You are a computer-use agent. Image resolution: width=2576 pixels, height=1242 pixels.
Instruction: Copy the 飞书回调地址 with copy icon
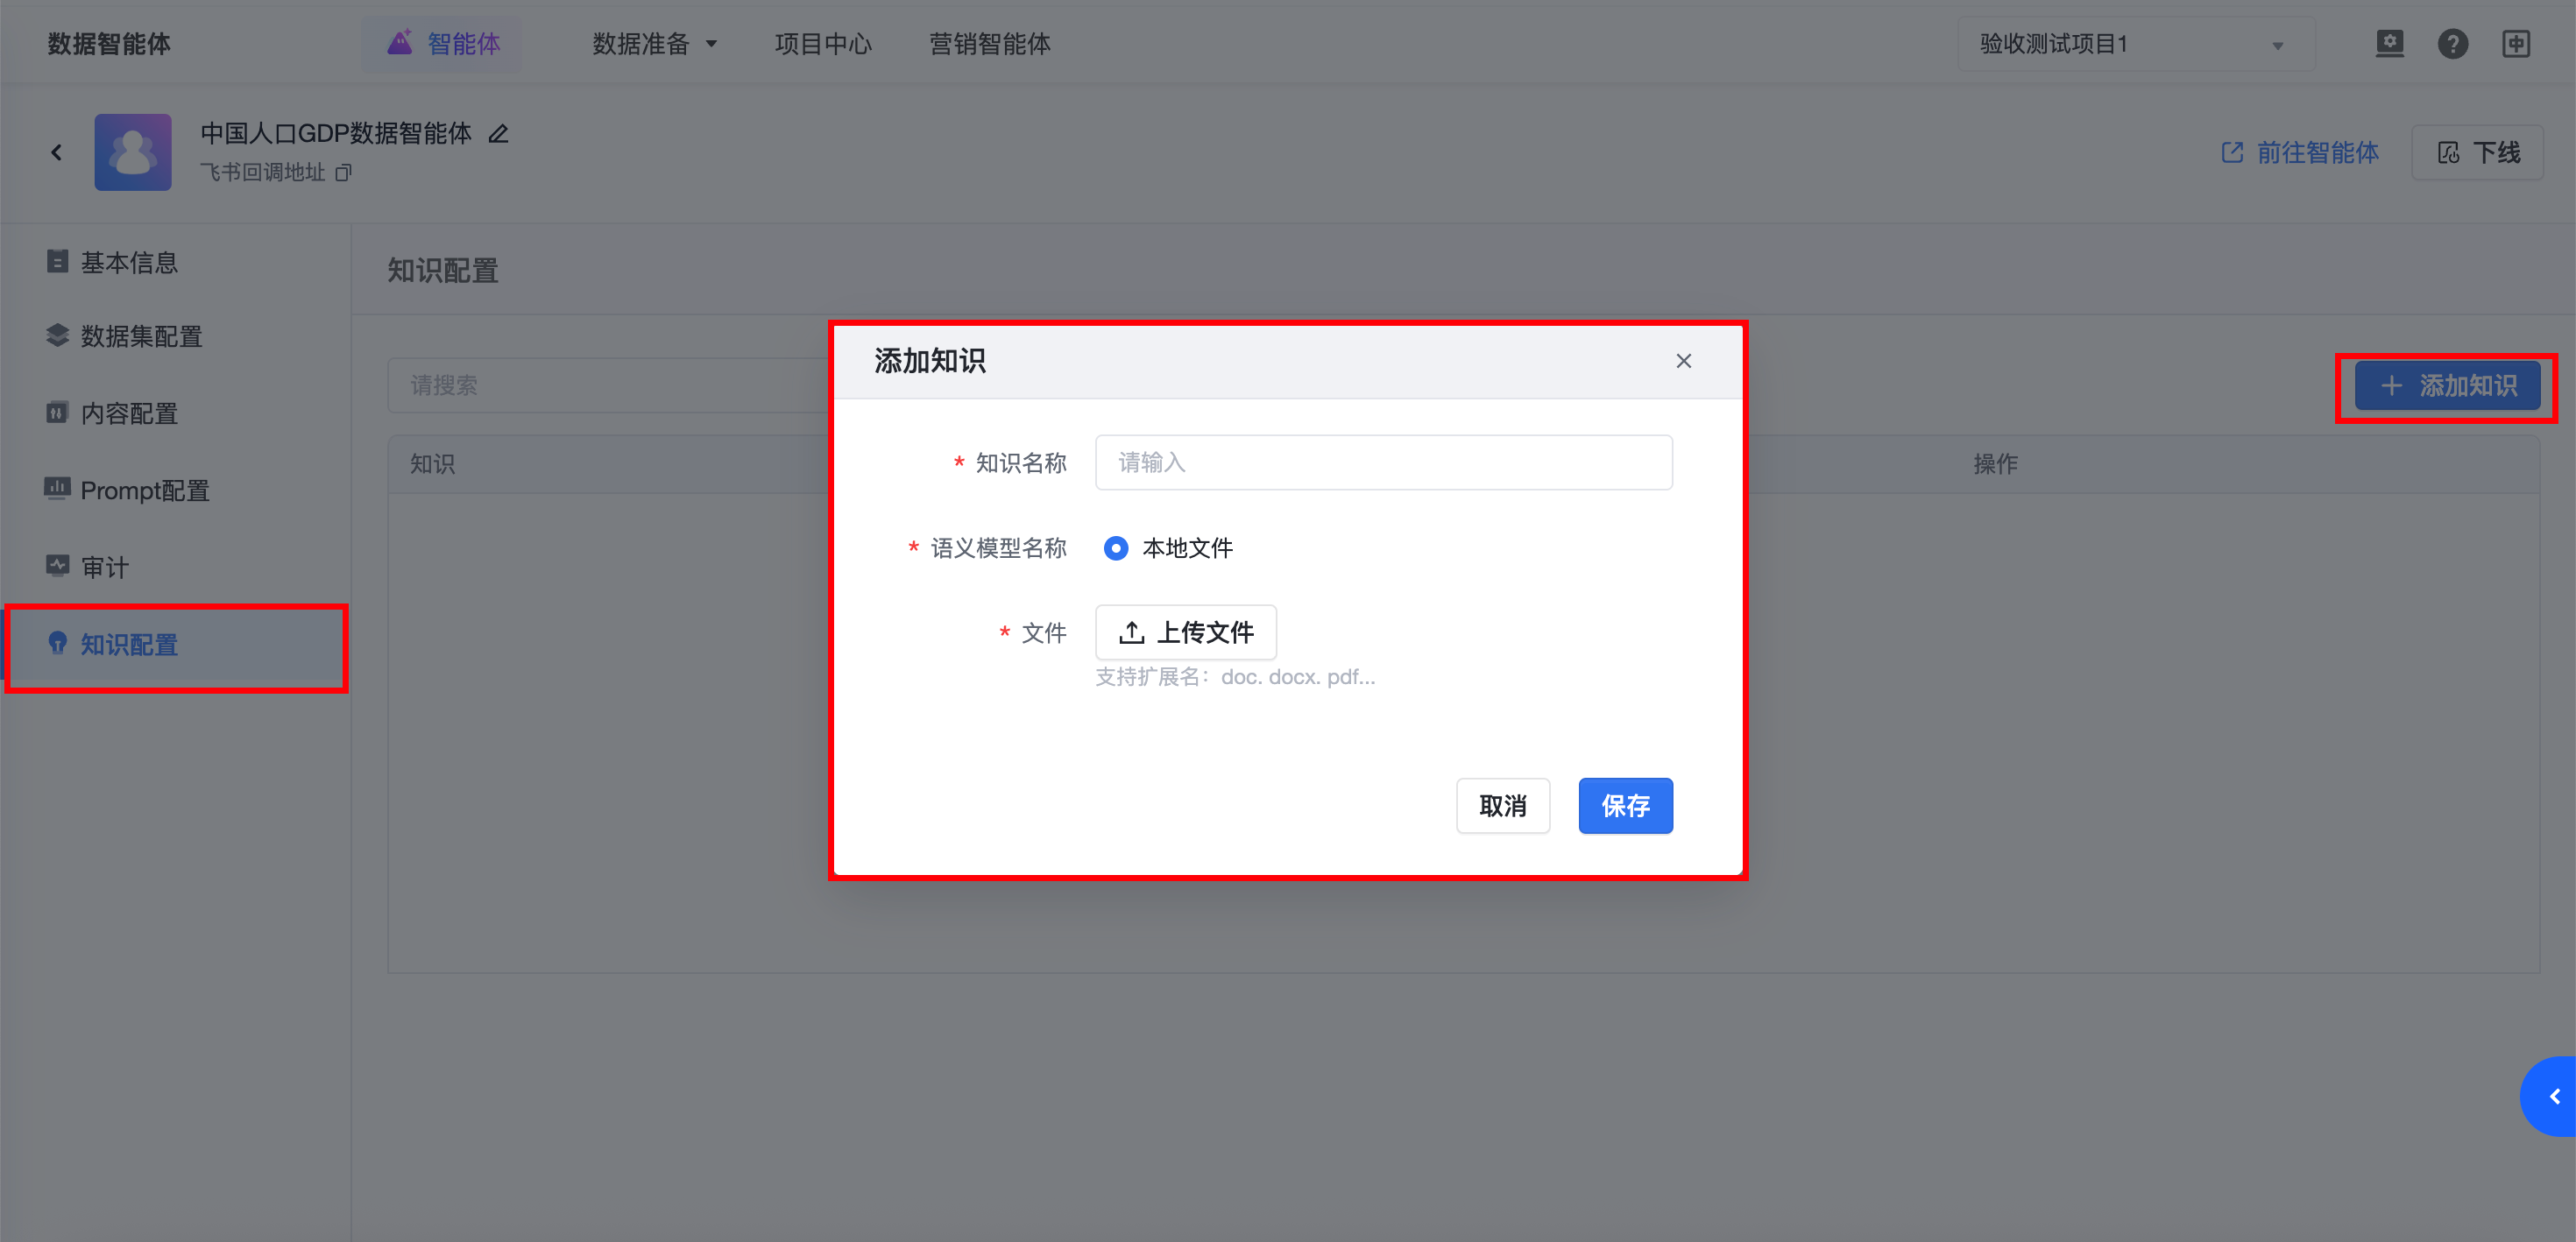(x=343, y=173)
